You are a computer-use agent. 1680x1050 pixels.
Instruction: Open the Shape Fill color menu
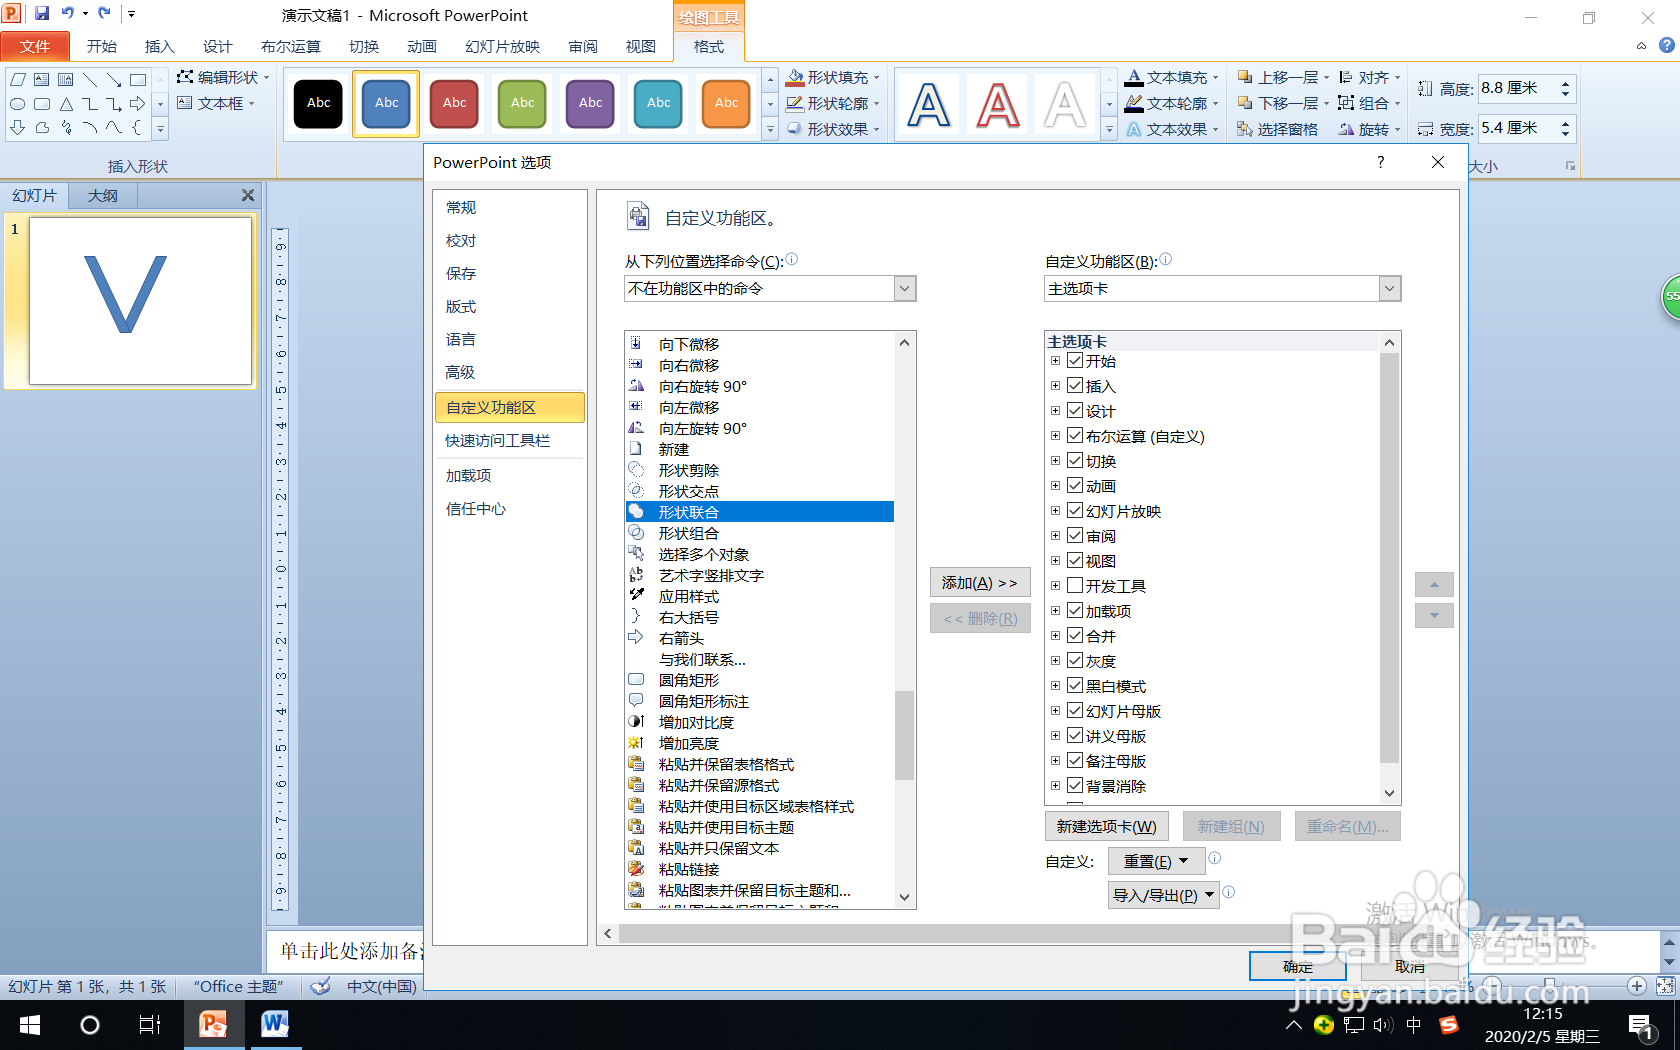(835, 76)
